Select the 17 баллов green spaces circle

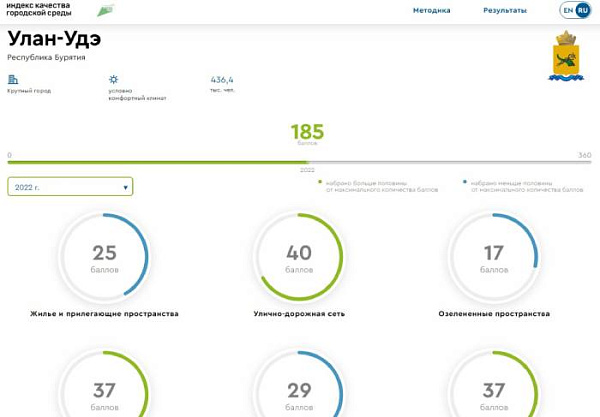click(493, 257)
